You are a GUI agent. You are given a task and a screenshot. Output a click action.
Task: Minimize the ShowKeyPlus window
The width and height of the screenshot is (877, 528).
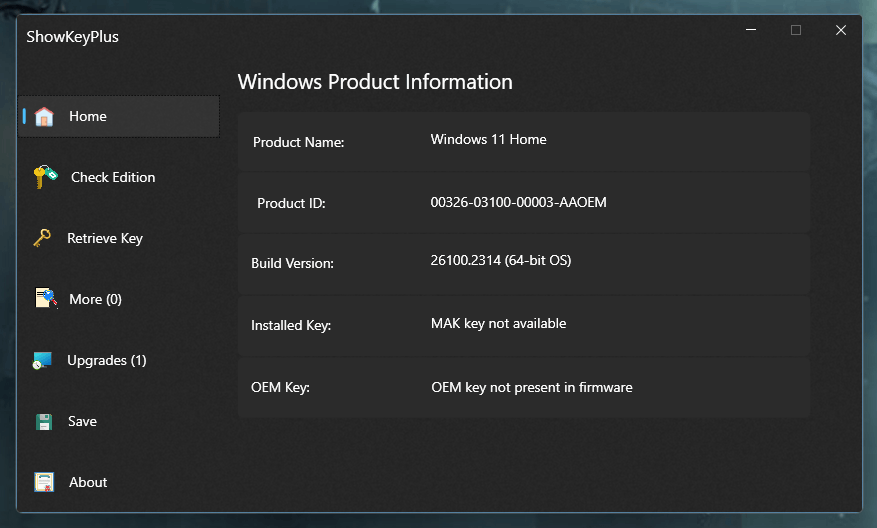[x=751, y=30]
